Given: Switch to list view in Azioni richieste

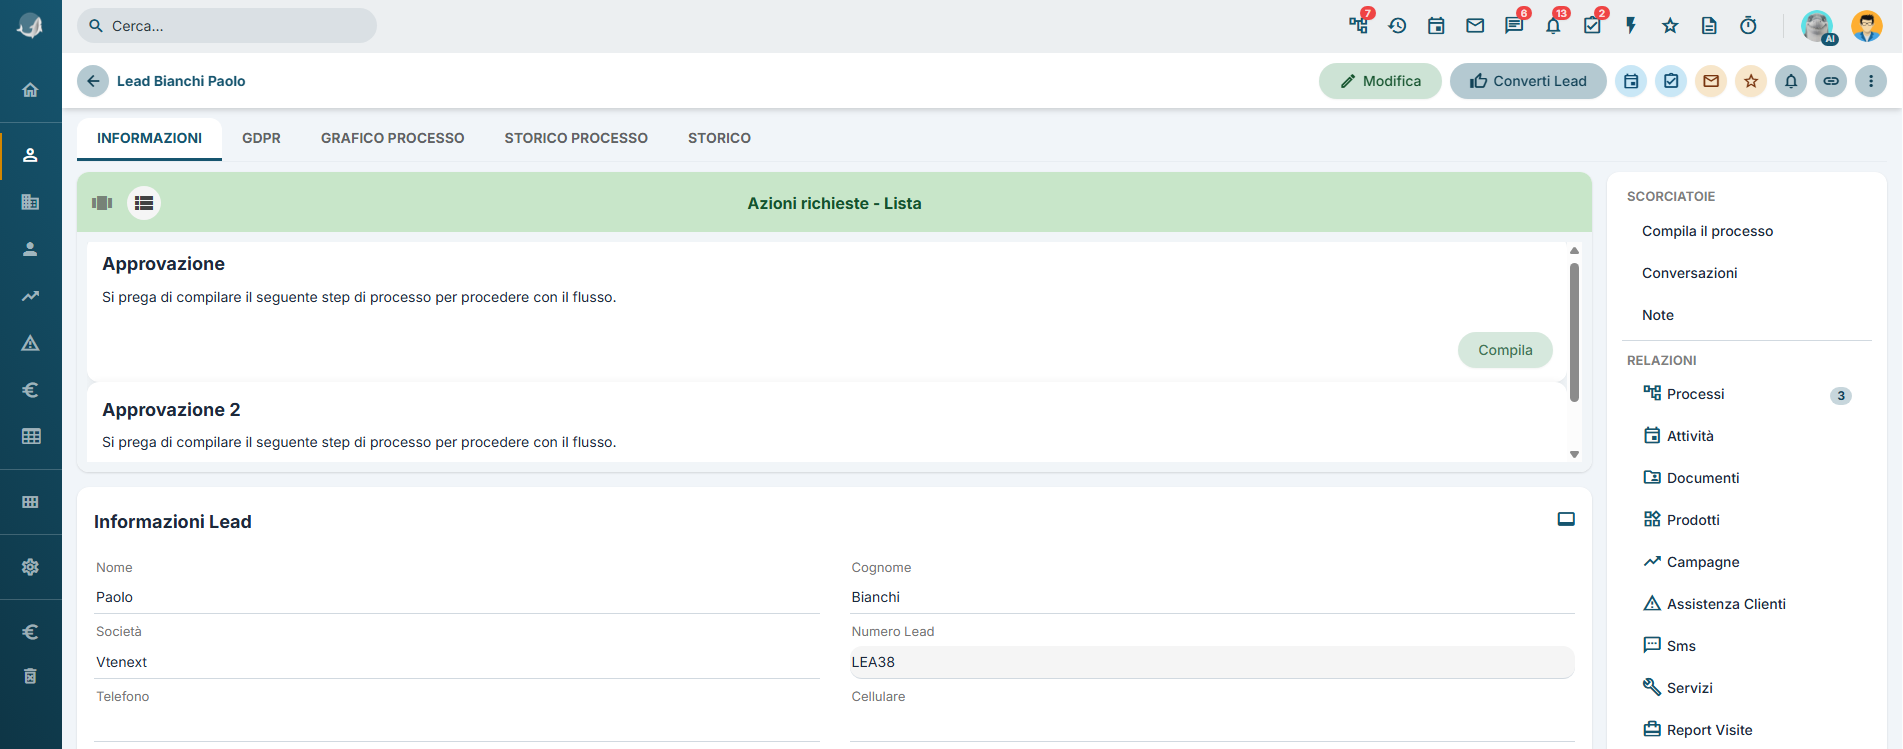Looking at the screenshot, I should (144, 203).
